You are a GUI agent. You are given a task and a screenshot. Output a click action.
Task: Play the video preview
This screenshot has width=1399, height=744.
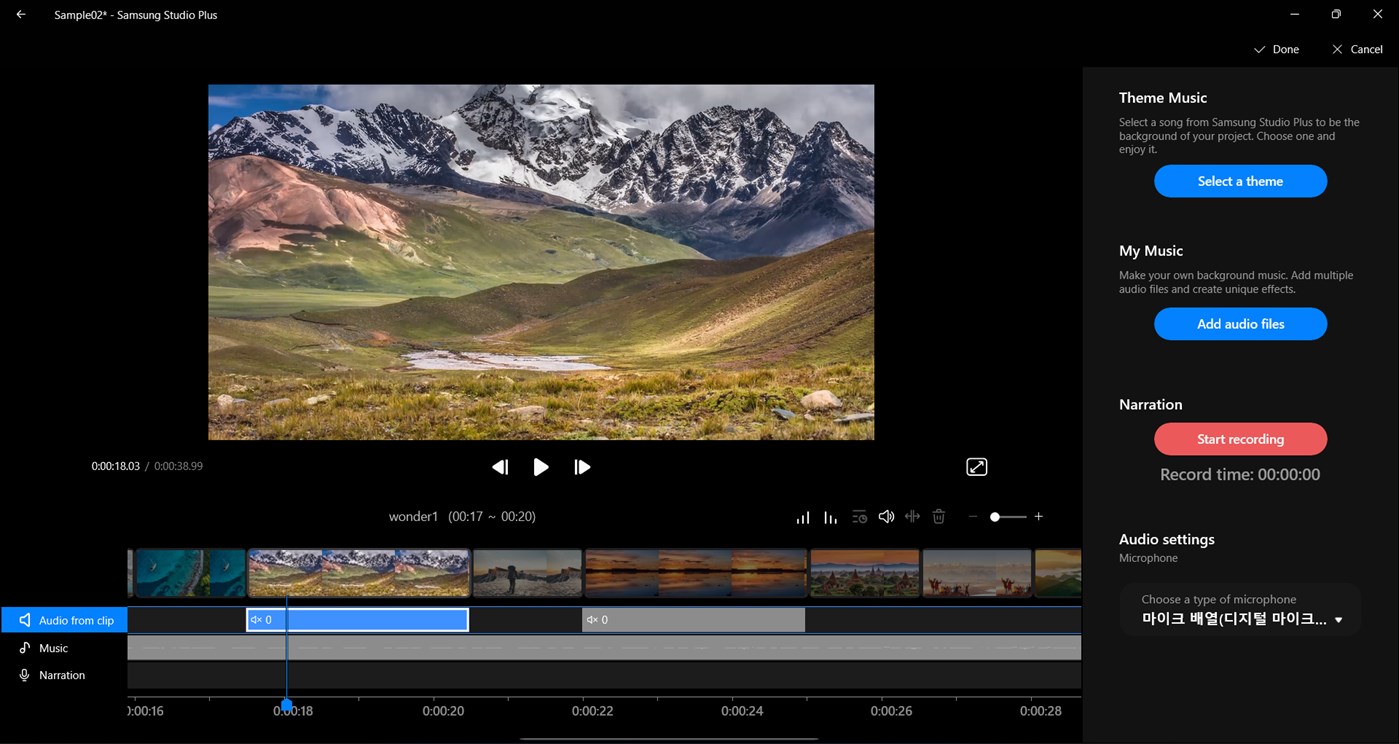[541, 466]
